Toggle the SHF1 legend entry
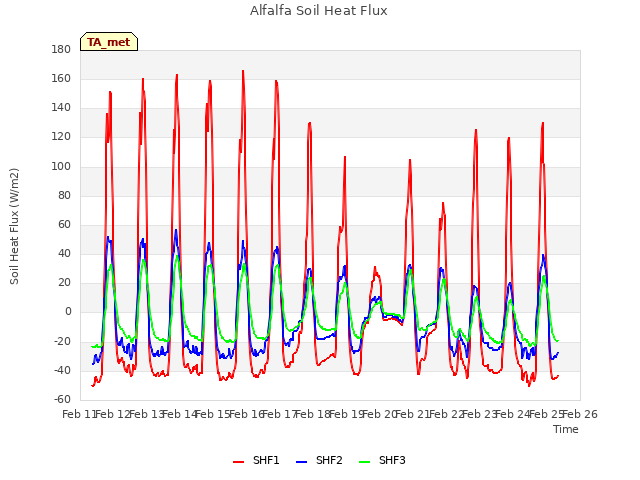 [256, 461]
